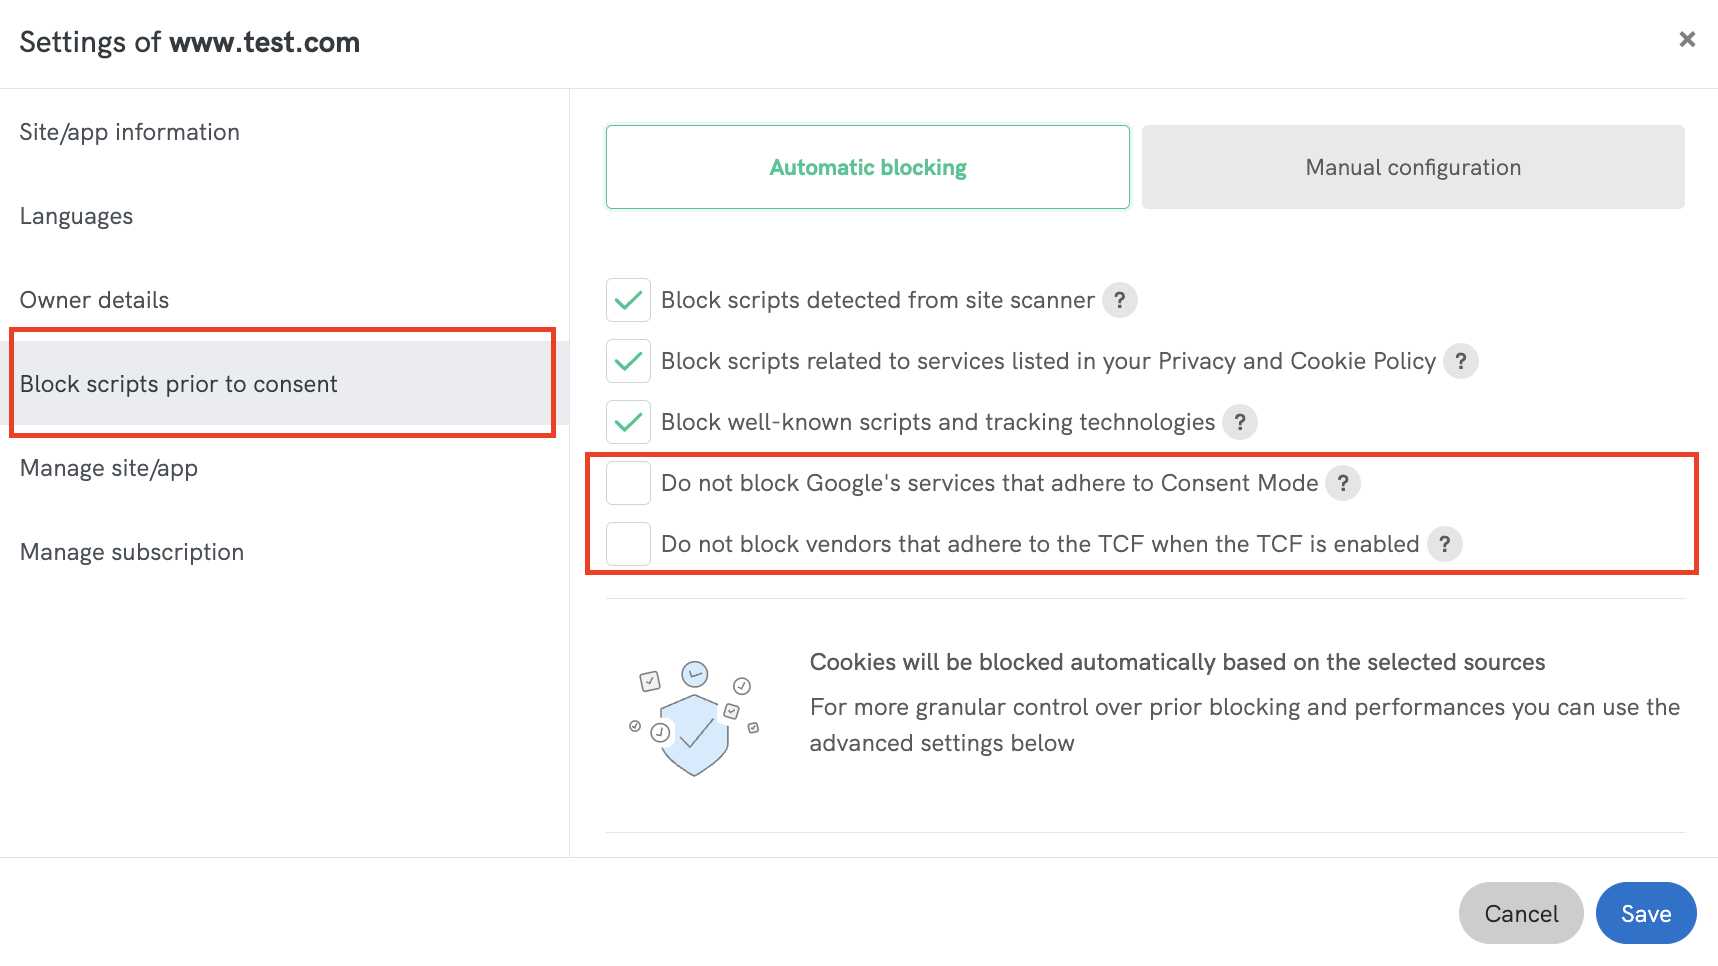Open help for TCF vendors blocking option
Image resolution: width=1718 pixels, height=966 pixels.
click(1444, 544)
